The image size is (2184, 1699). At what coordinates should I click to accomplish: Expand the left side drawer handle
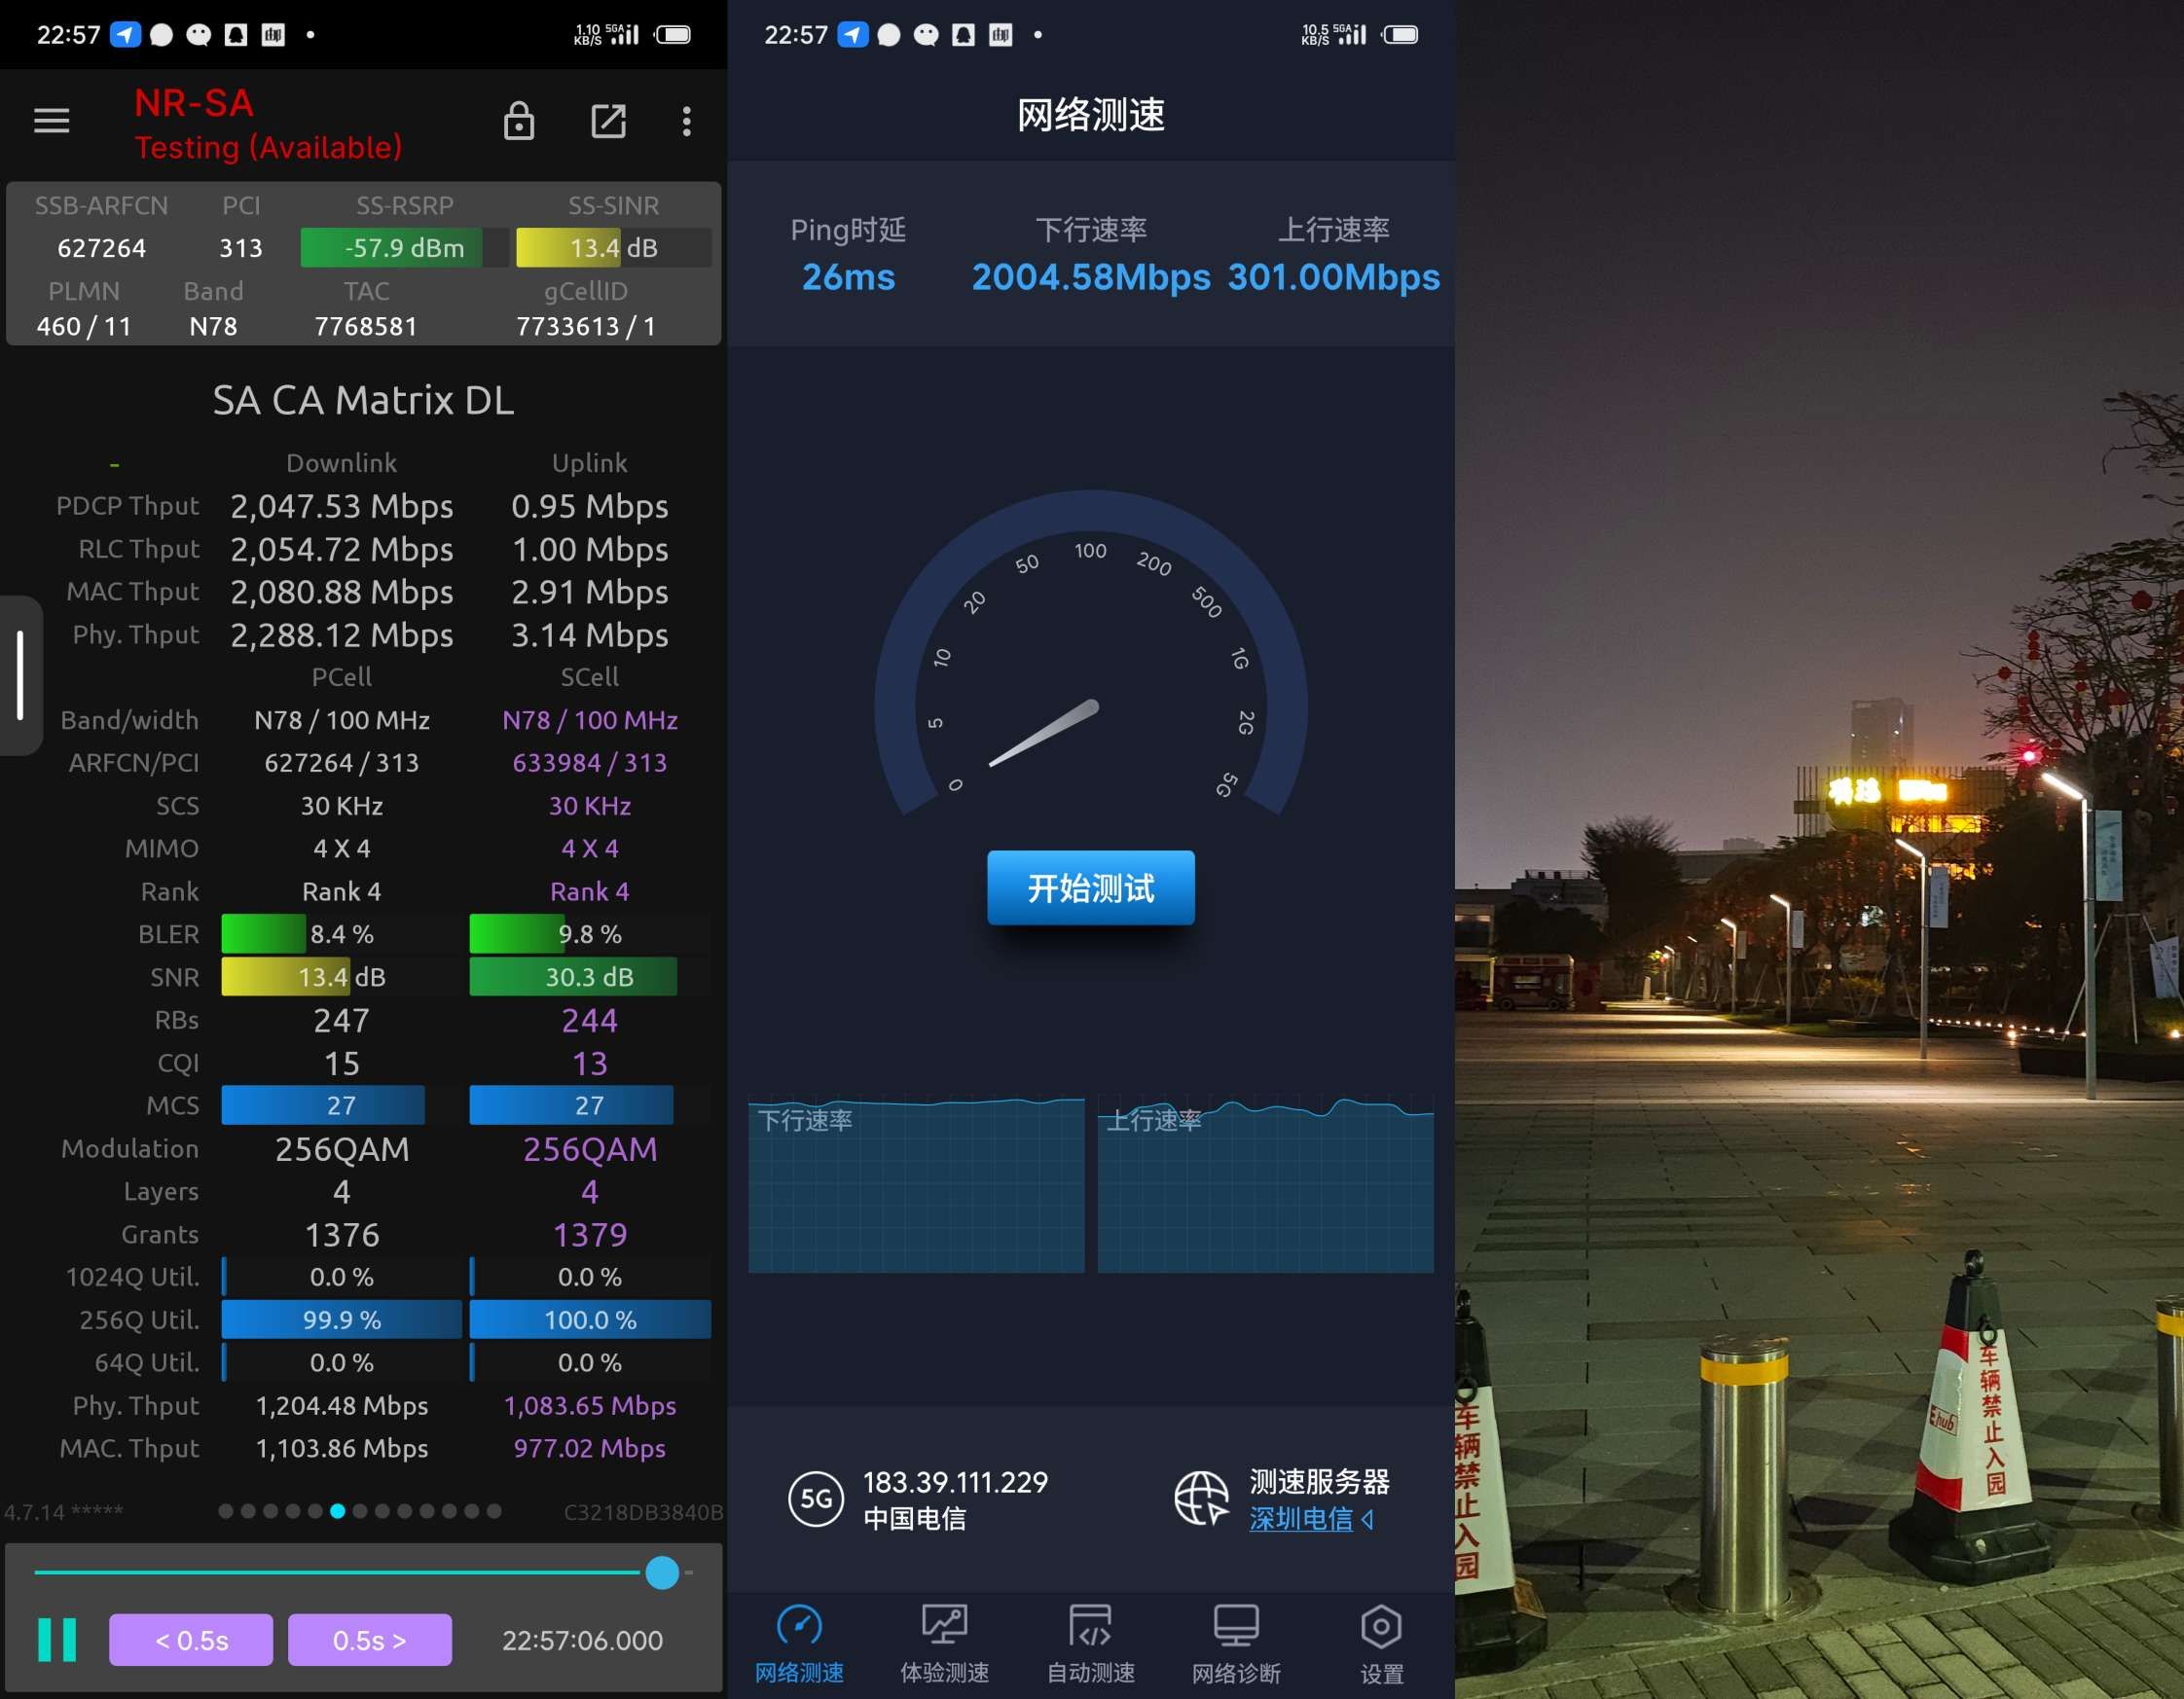(20, 675)
